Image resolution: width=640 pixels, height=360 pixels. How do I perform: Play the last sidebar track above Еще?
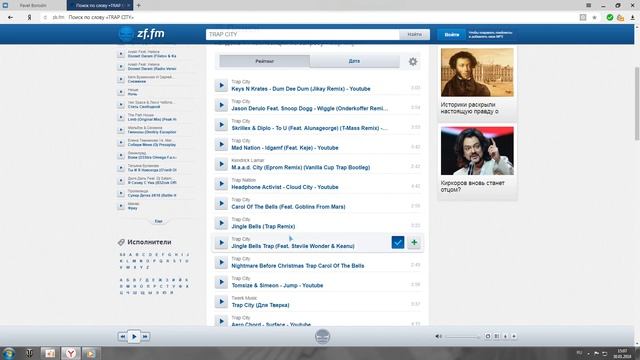point(121,206)
